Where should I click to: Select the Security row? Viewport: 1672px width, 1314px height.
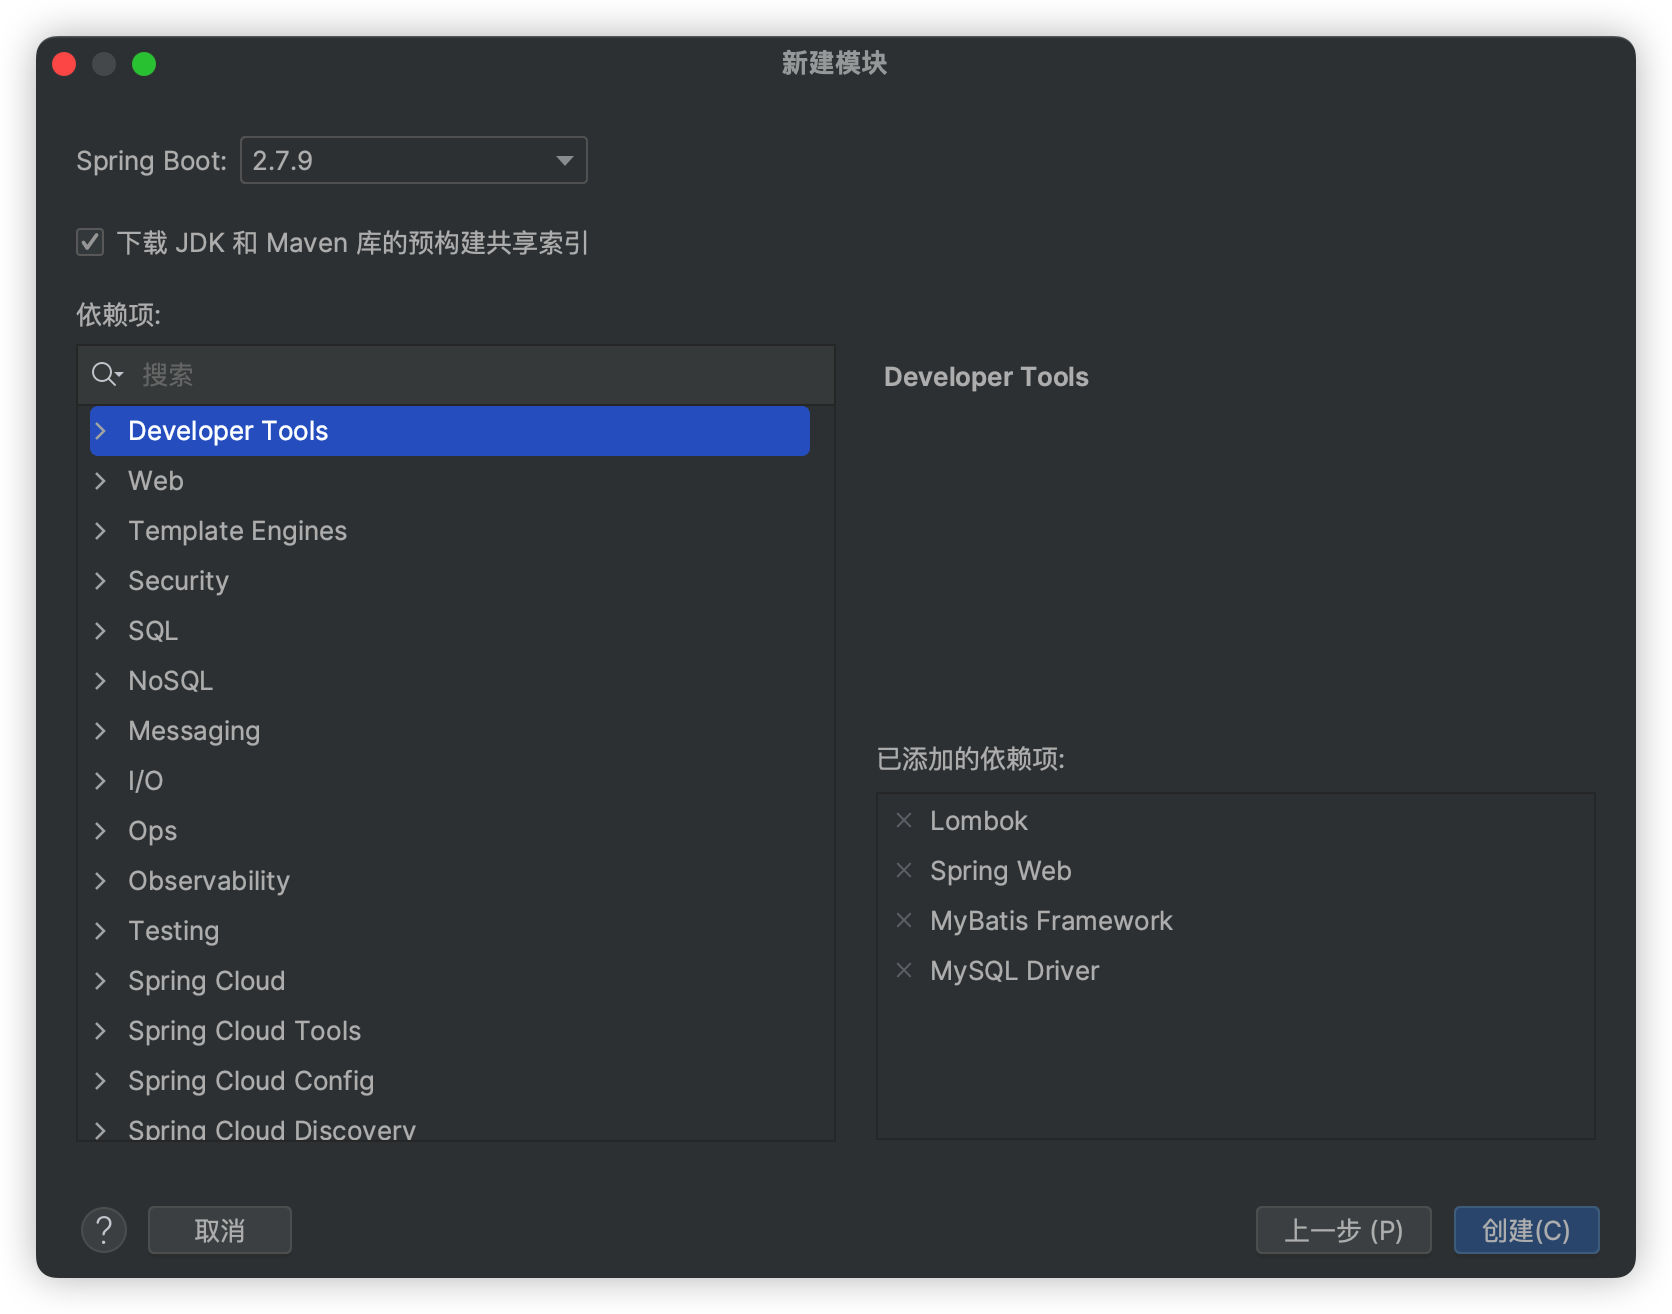[x=450, y=581]
